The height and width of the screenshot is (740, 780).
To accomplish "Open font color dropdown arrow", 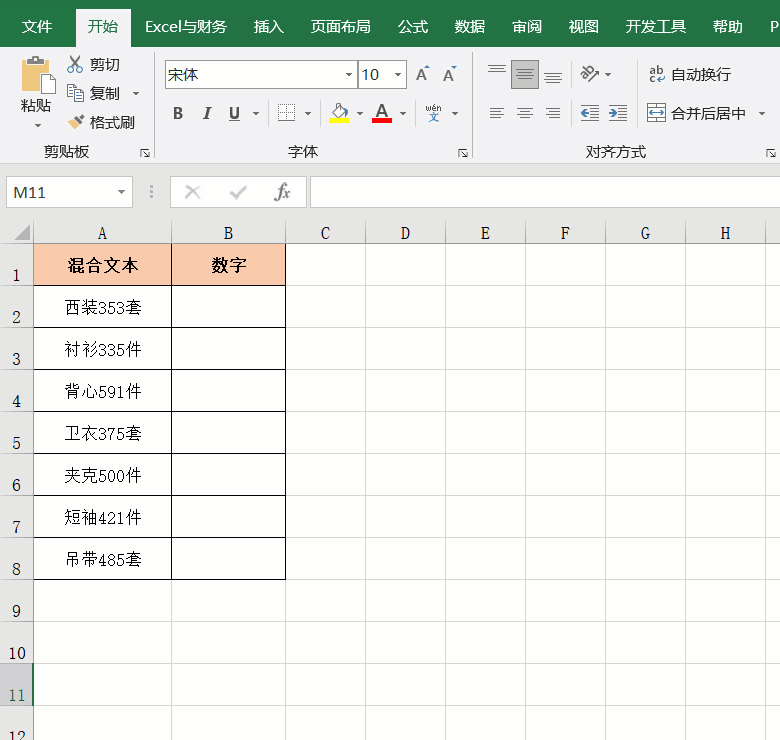I will [x=403, y=113].
